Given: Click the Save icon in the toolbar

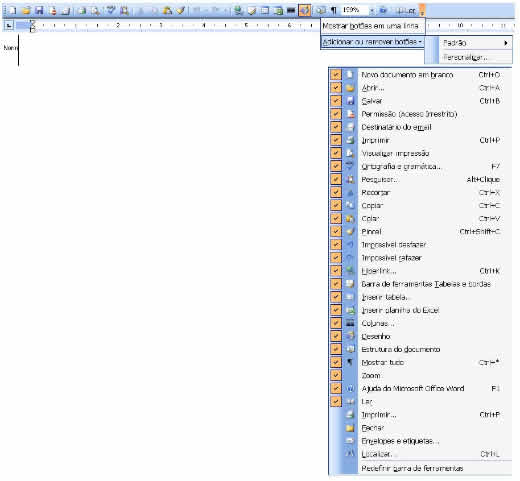Looking at the screenshot, I should coord(39,10).
